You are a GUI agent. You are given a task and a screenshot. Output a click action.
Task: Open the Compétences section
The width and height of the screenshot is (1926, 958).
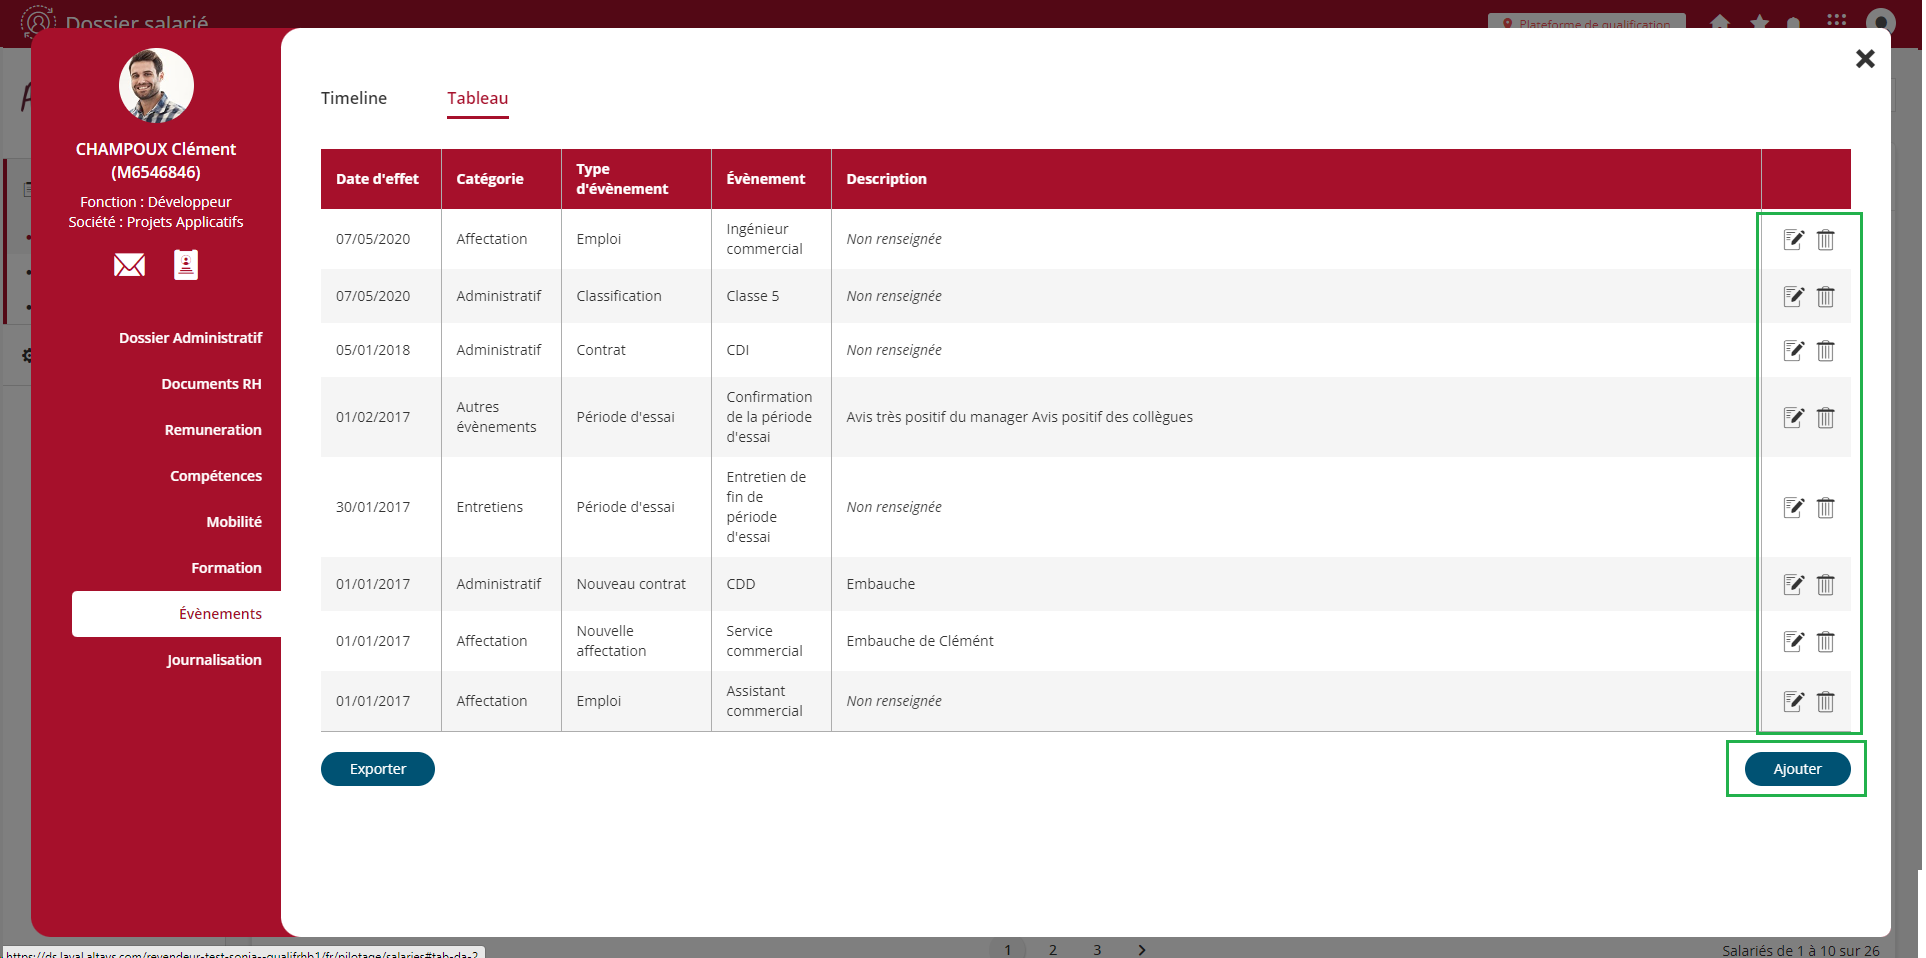pos(215,476)
